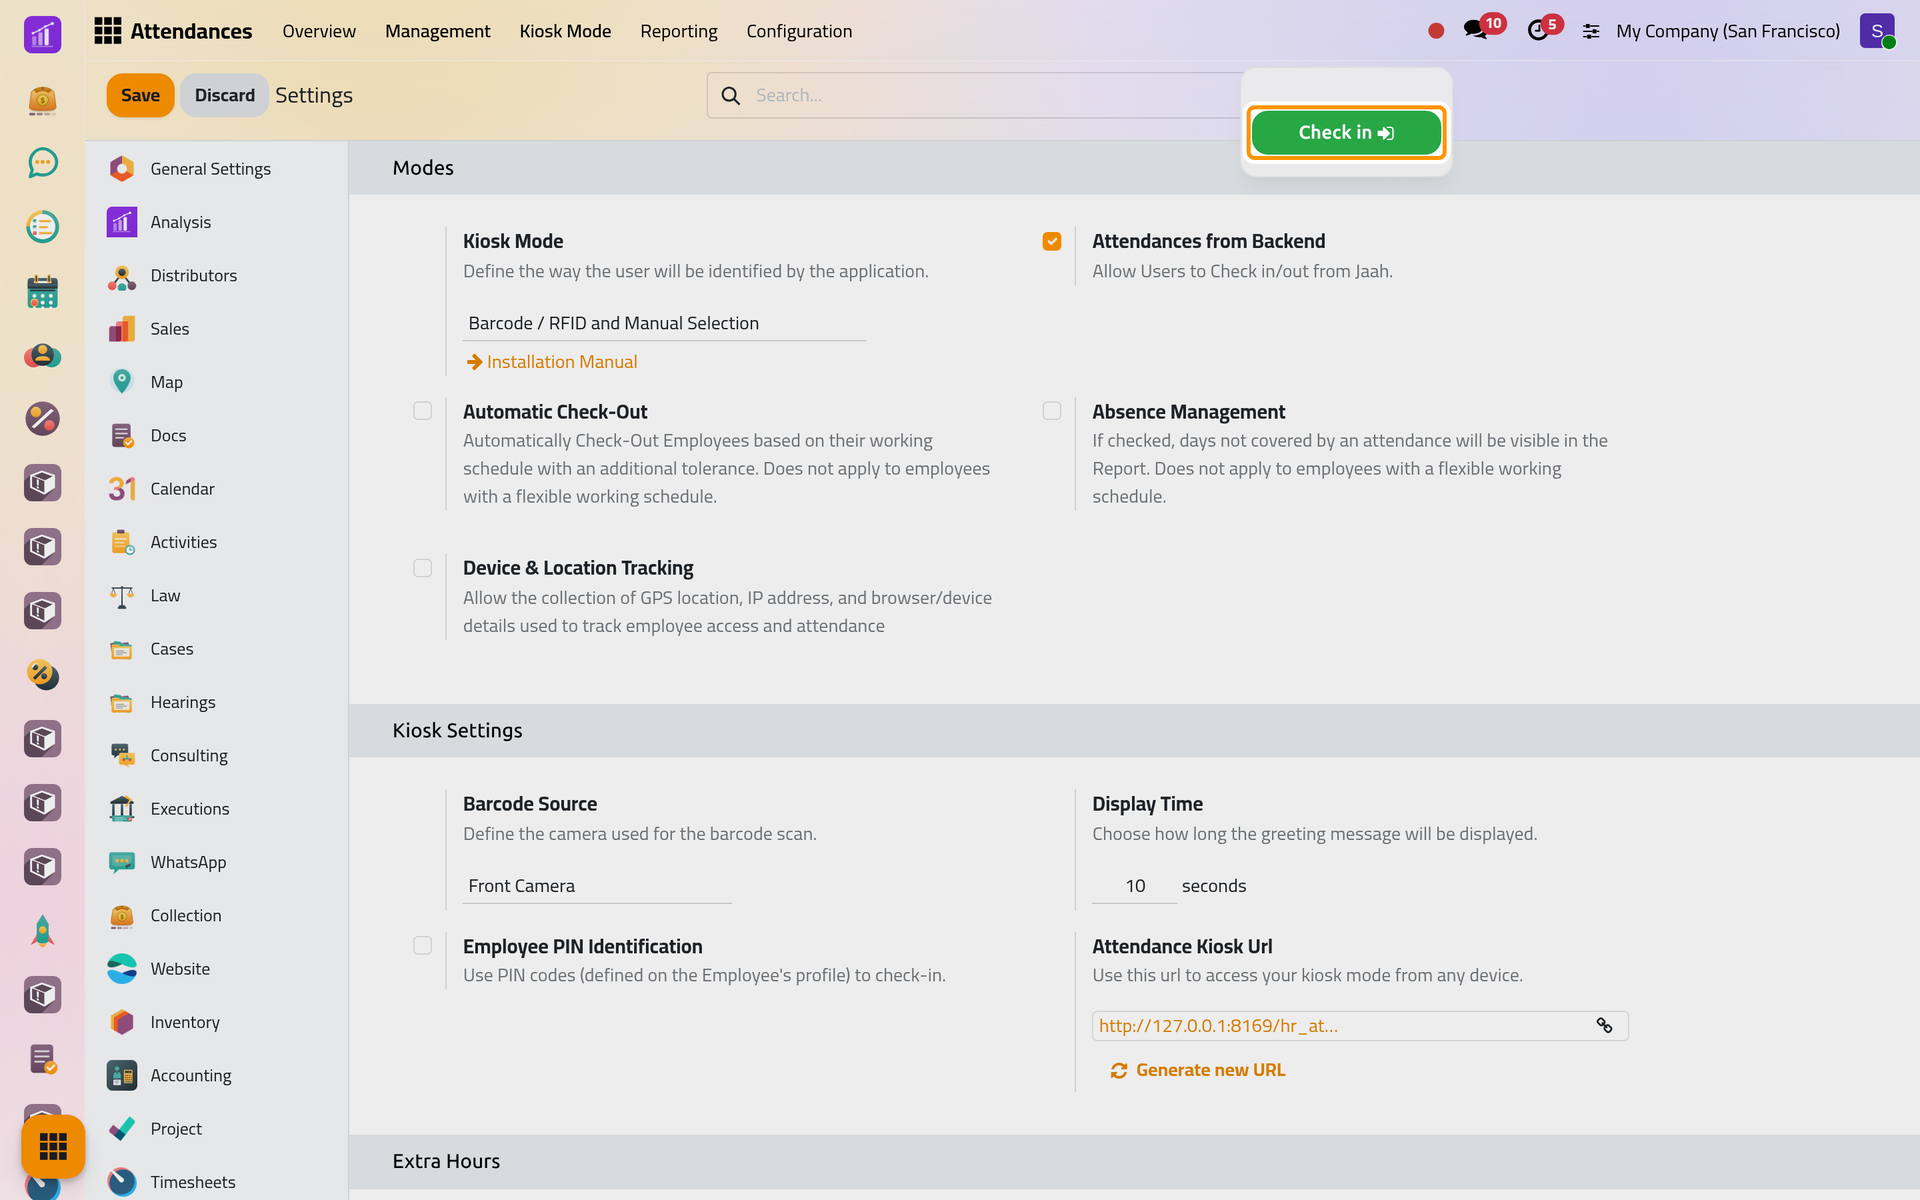
Task: Click the Display Time seconds field
Action: (x=1135, y=886)
